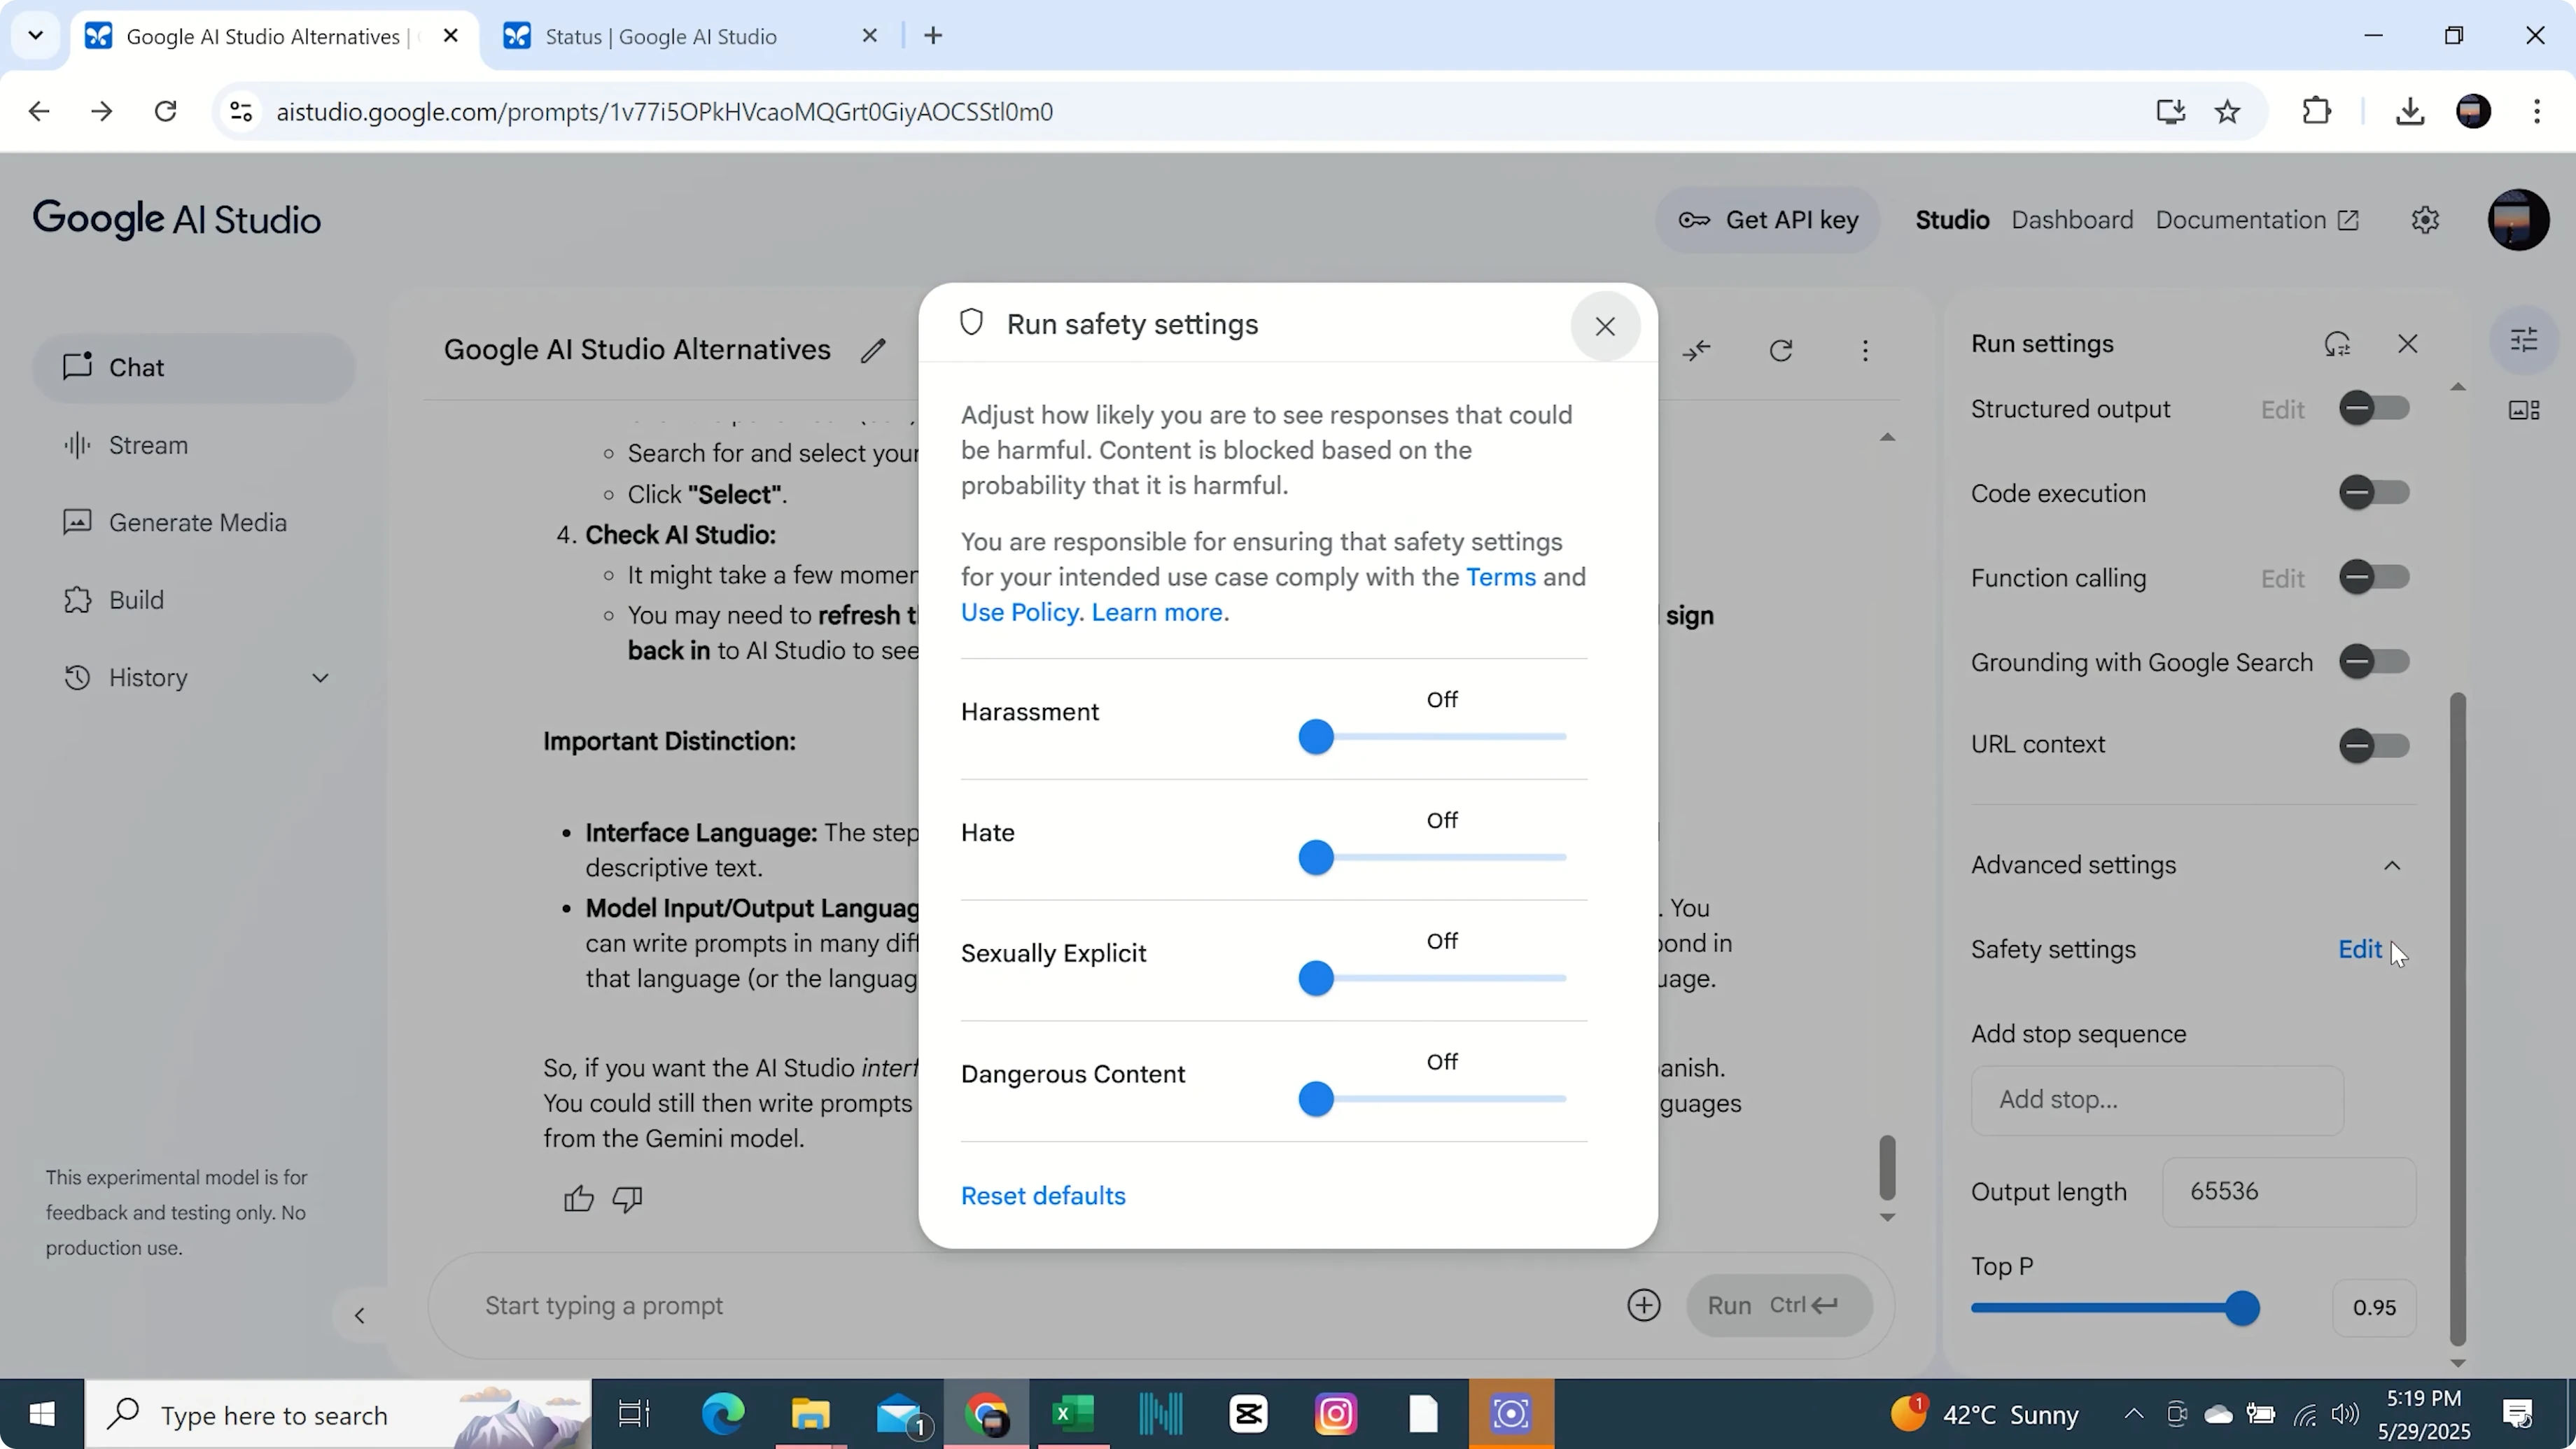The height and width of the screenshot is (1449, 2576).
Task: Collapse the left sidebar with arrow
Action: tap(360, 1315)
